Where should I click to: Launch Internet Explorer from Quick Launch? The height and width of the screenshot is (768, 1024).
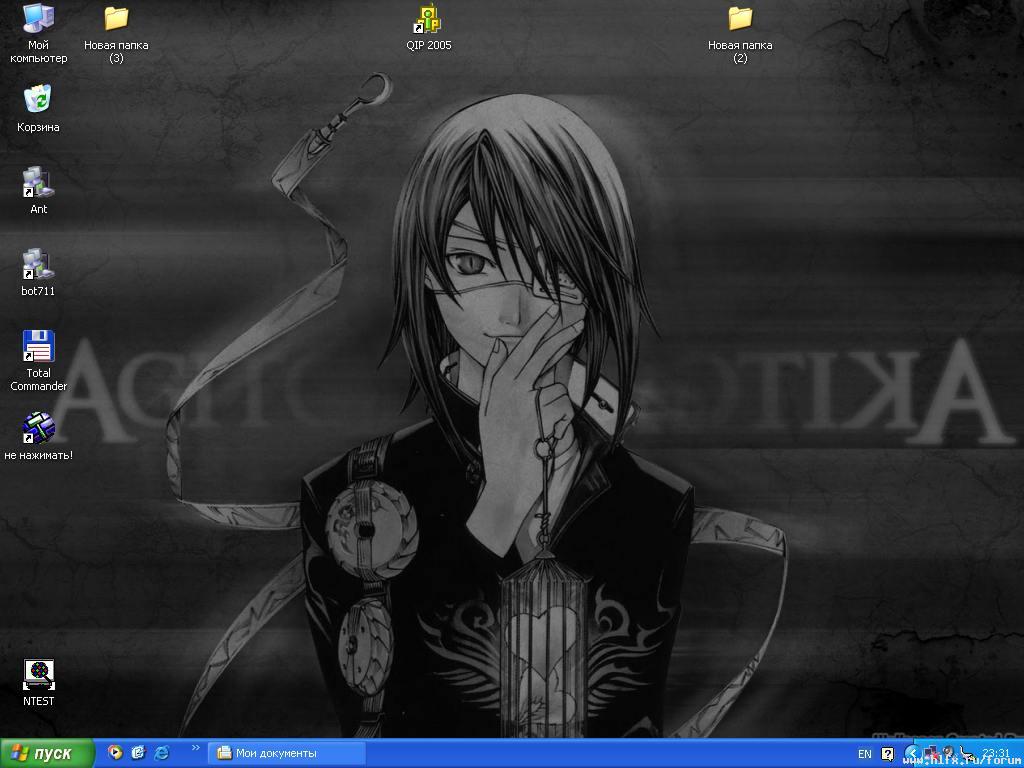click(161, 753)
